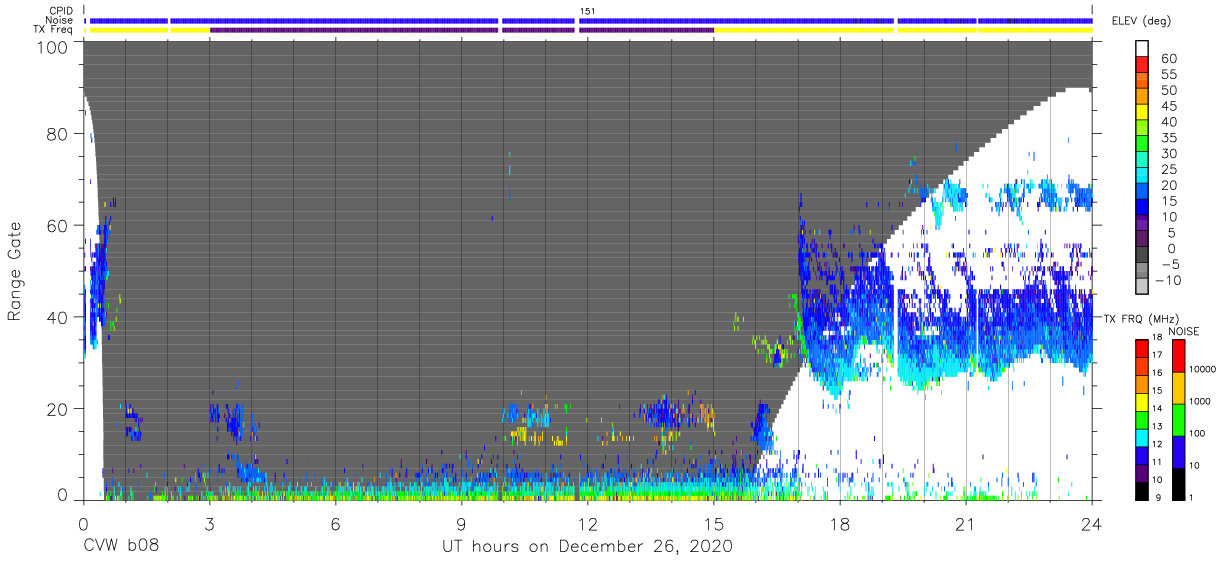The width and height of the screenshot is (1228, 567).
Task: Click the light gray bottom elevation colorbar segment
Action: click(x=1143, y=285)
